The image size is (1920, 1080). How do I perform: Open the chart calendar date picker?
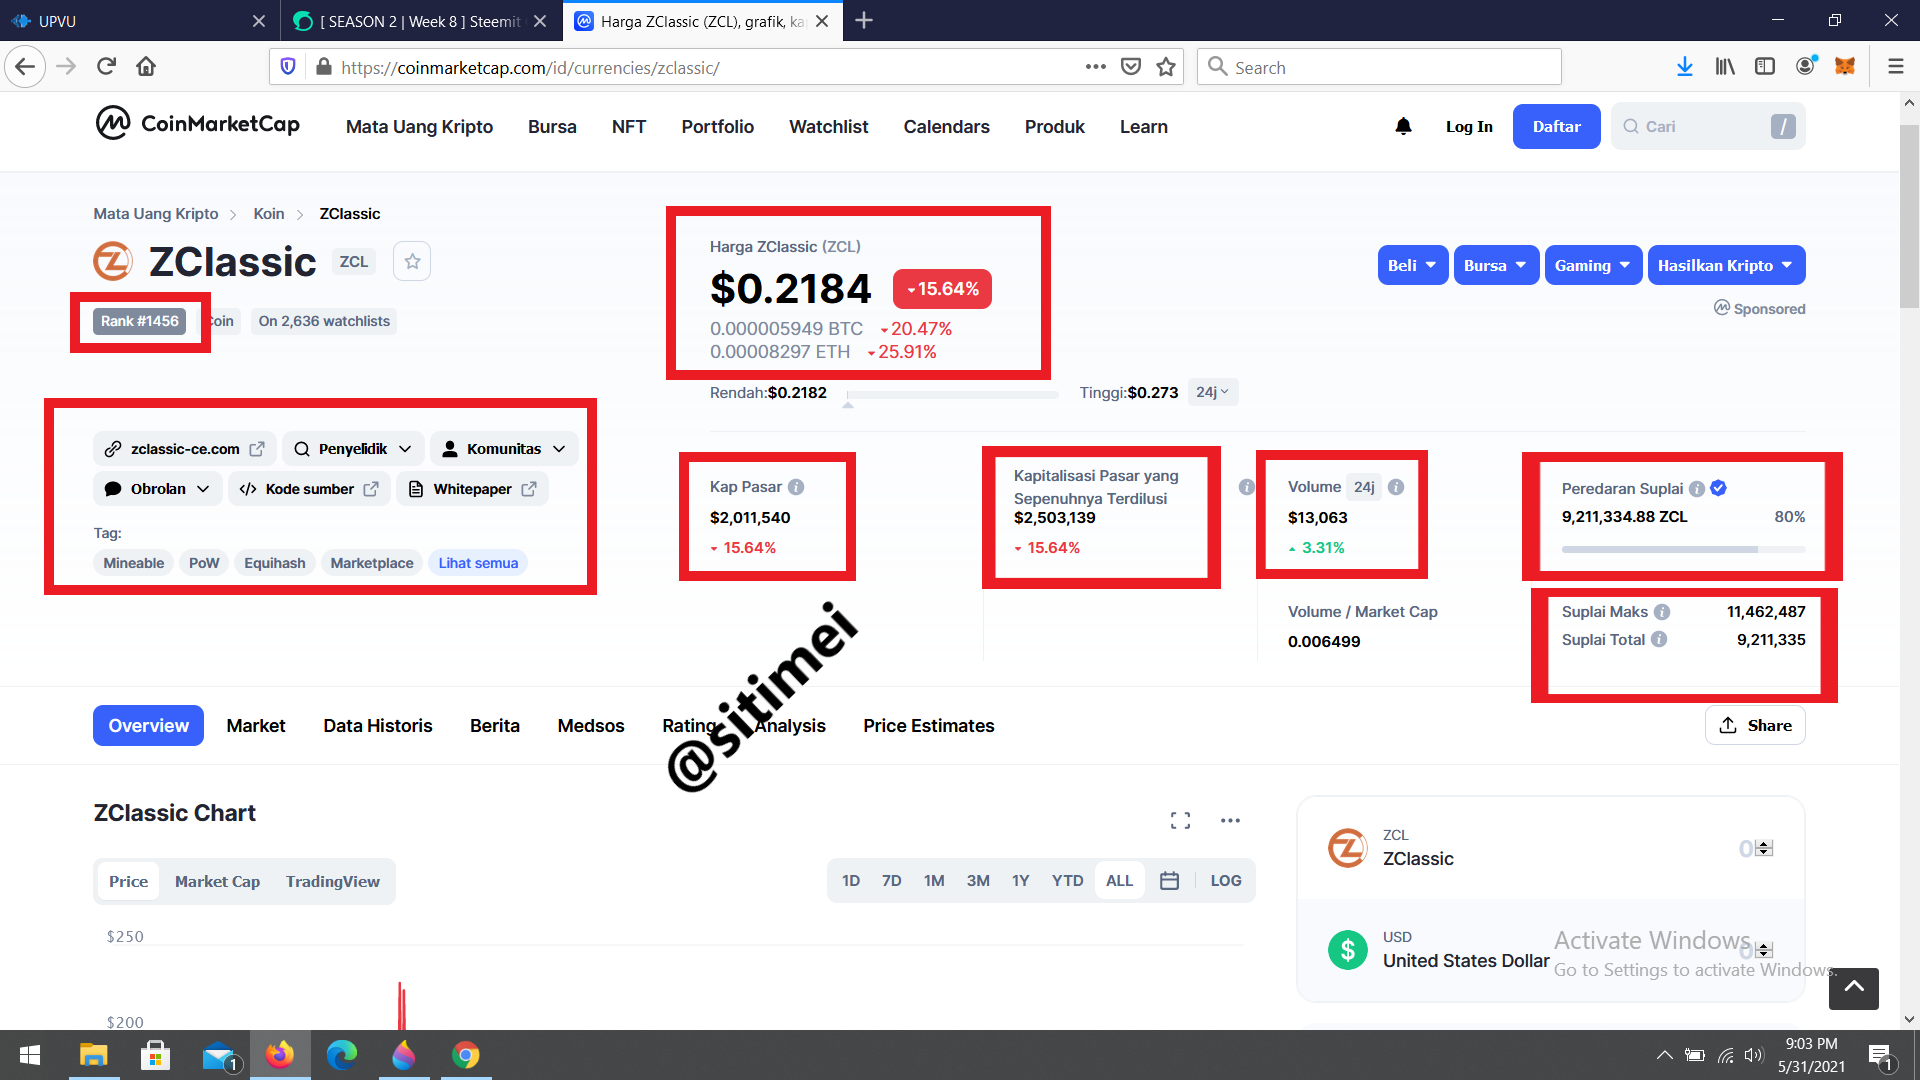point(1169,881)
